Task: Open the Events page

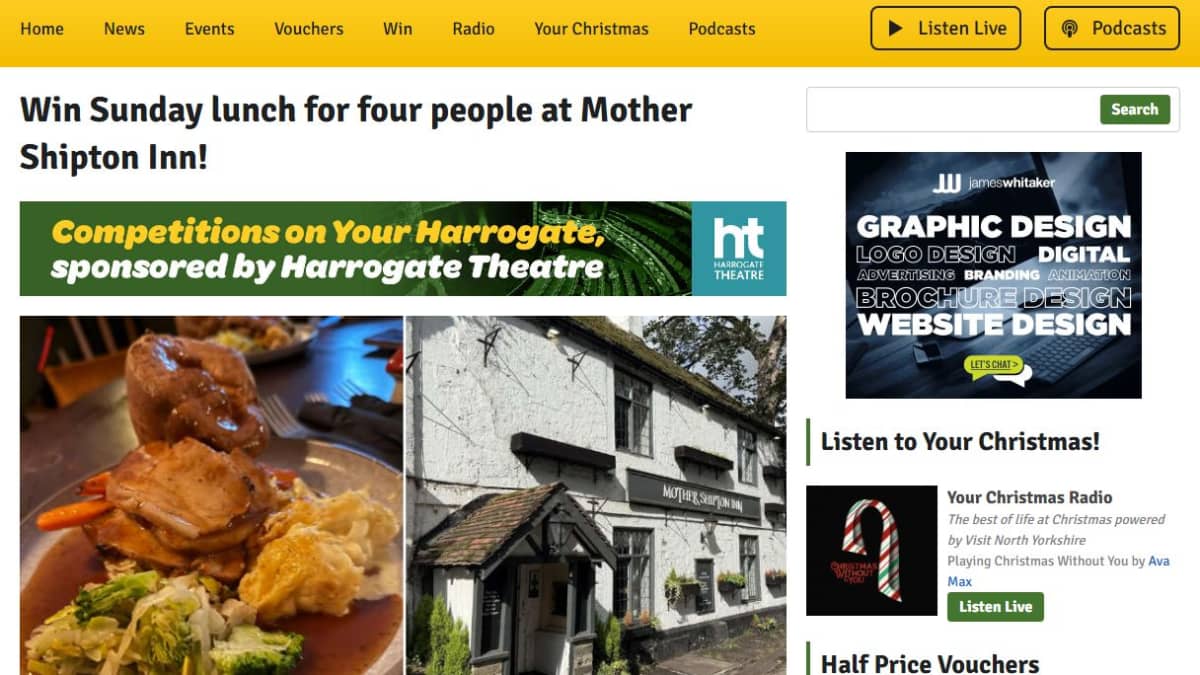Action: click(210, 29)
